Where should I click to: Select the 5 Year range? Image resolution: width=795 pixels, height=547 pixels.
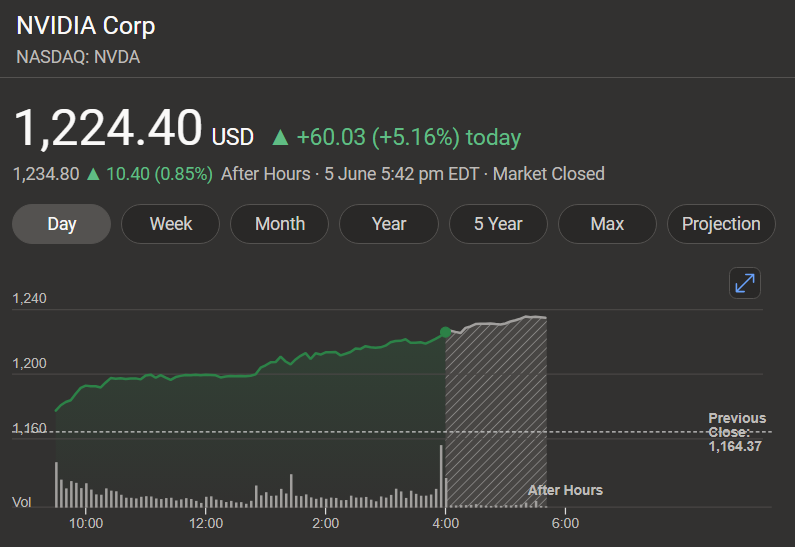498,224
